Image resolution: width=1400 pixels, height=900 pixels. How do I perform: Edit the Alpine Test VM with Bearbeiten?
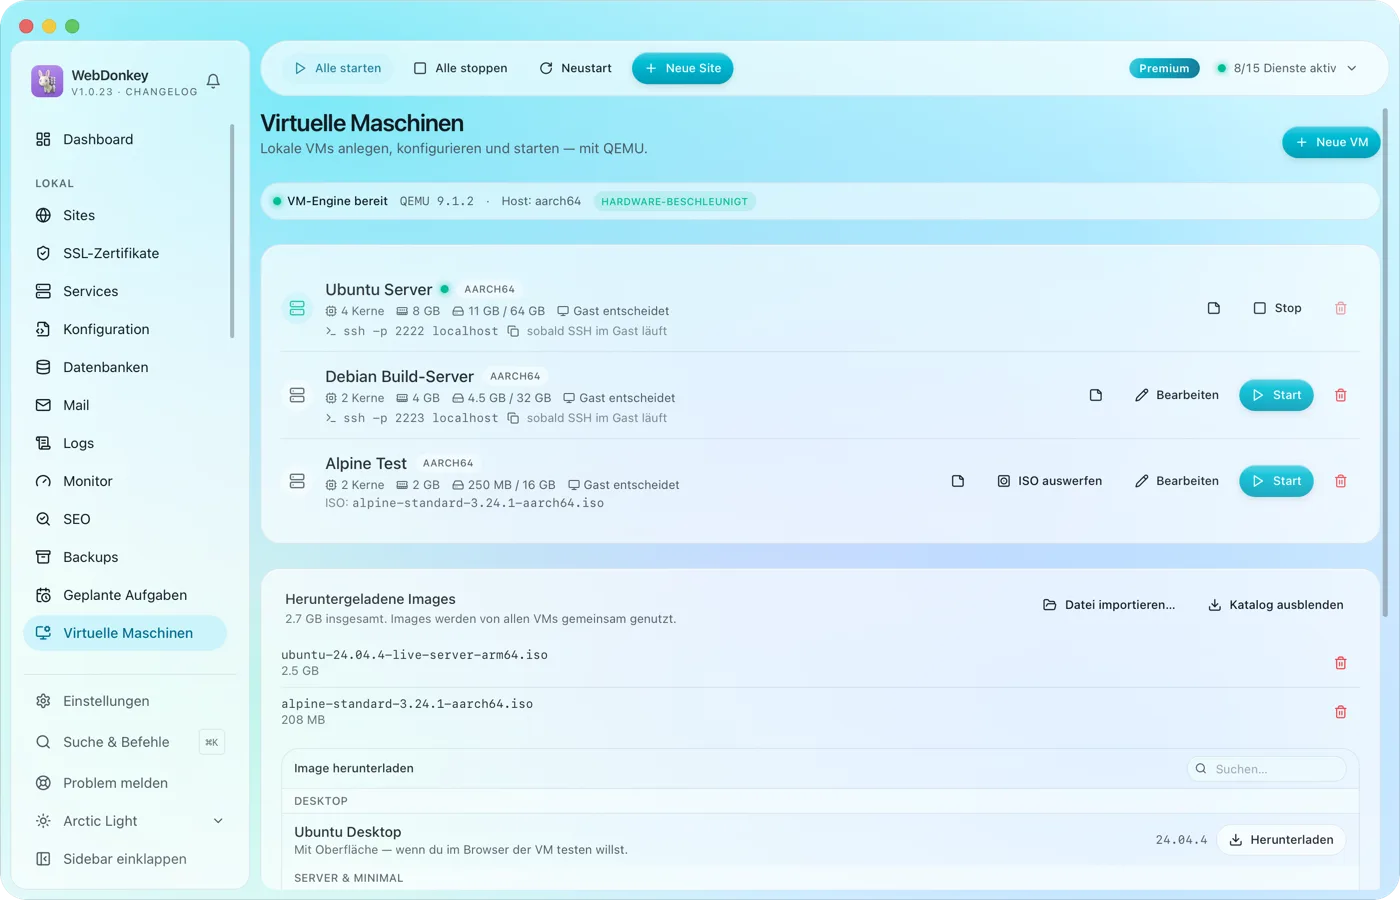click(1177, 481)
